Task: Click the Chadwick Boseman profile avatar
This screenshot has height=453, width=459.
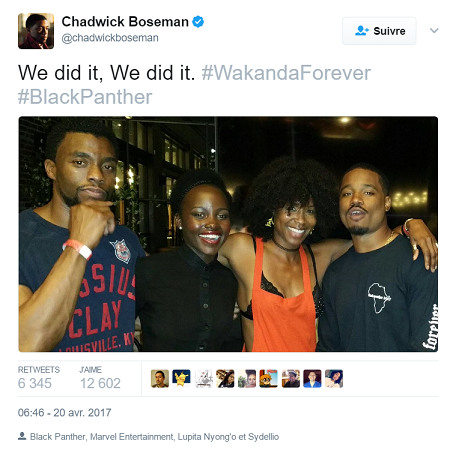Action: [36, 31]
